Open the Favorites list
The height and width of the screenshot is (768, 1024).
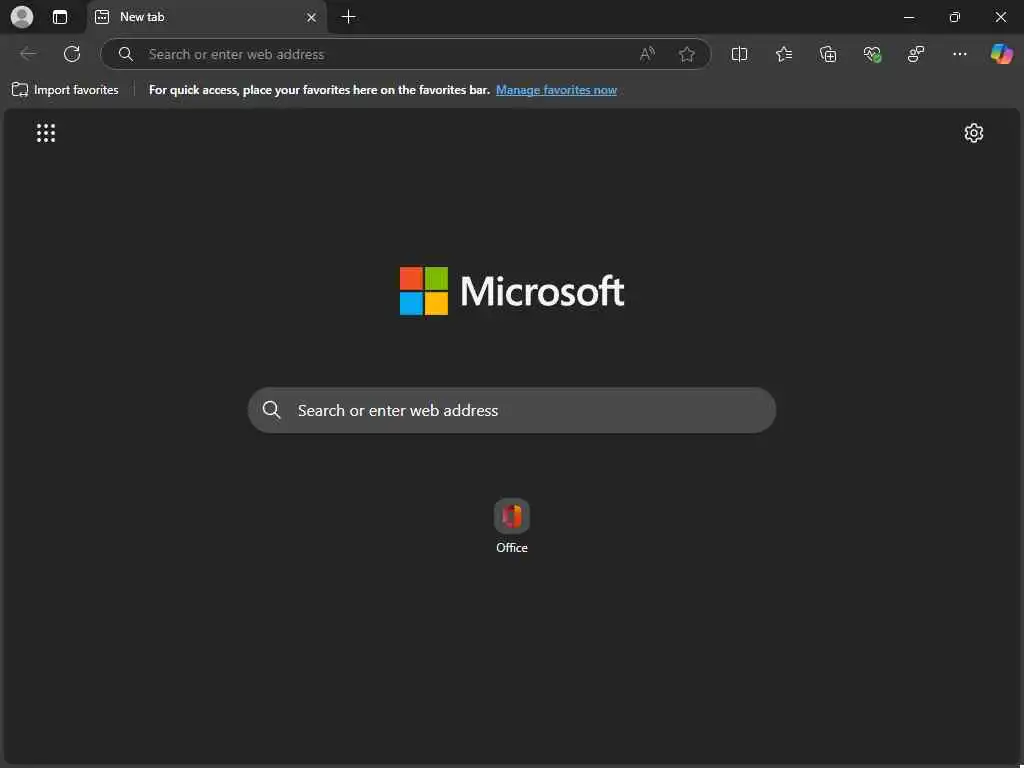pos(784,54)
